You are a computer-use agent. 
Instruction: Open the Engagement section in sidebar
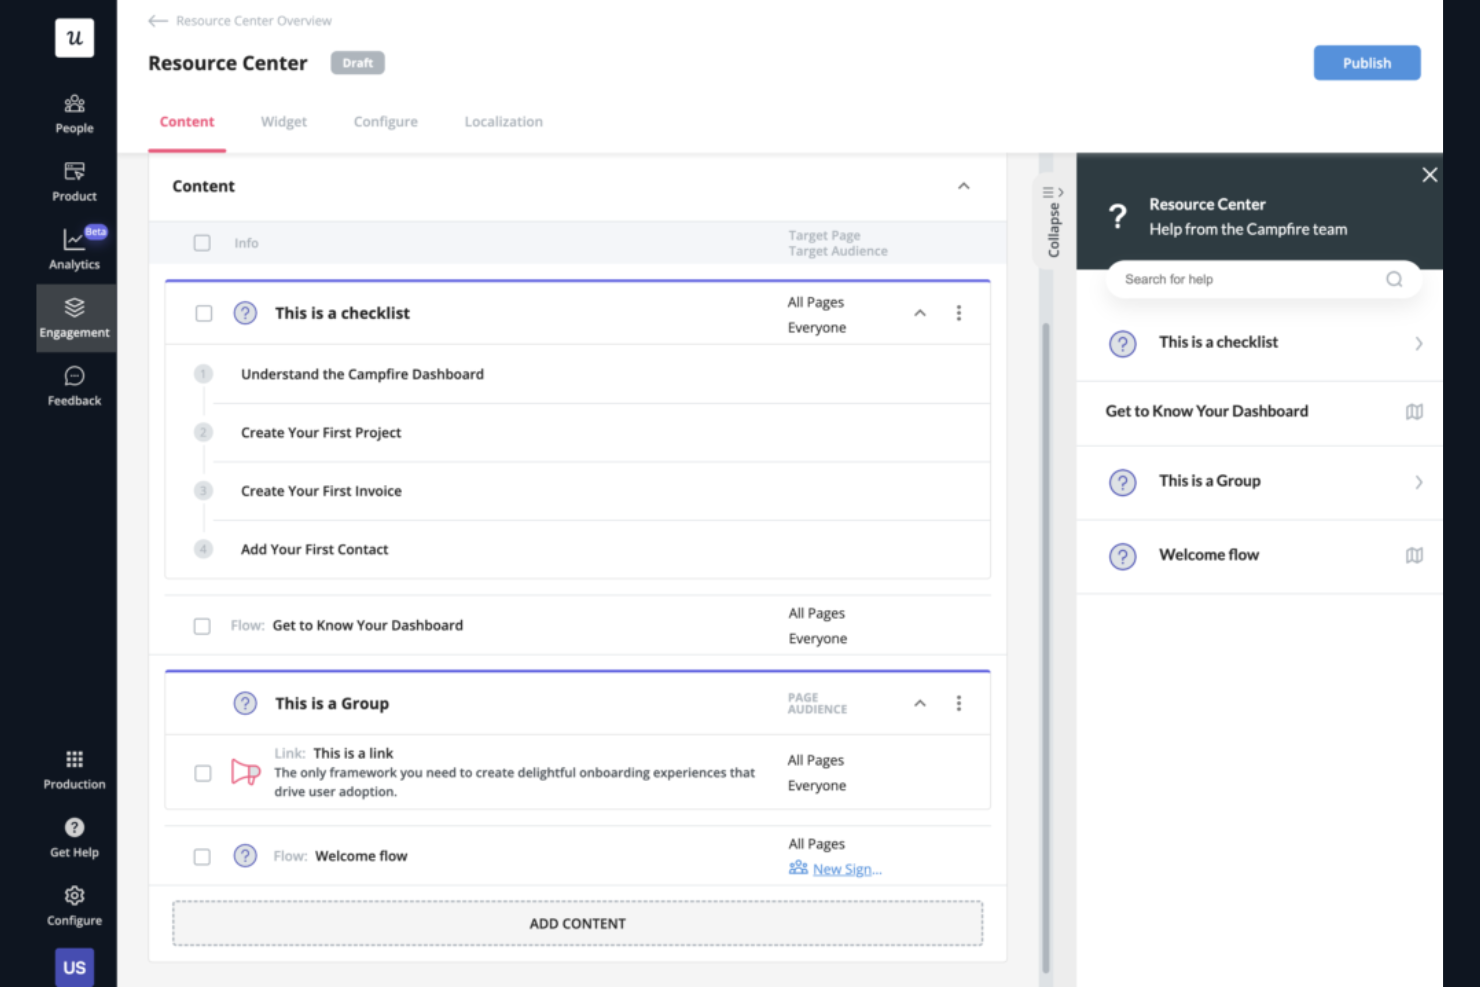pos(74,318)
